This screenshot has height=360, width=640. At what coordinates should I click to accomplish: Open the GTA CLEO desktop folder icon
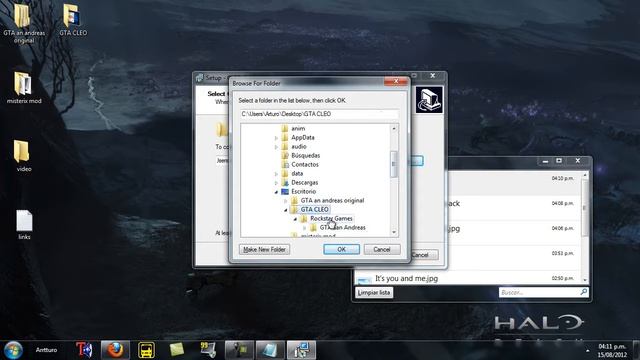(73, 20)
